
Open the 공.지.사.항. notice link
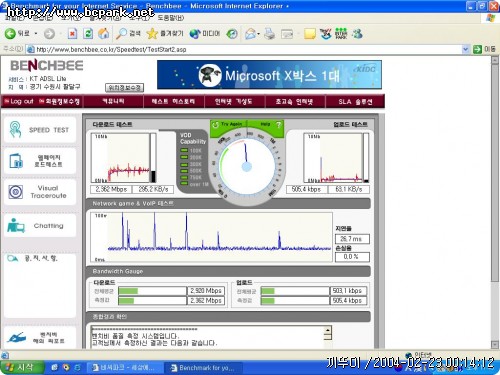click(33, 258)
